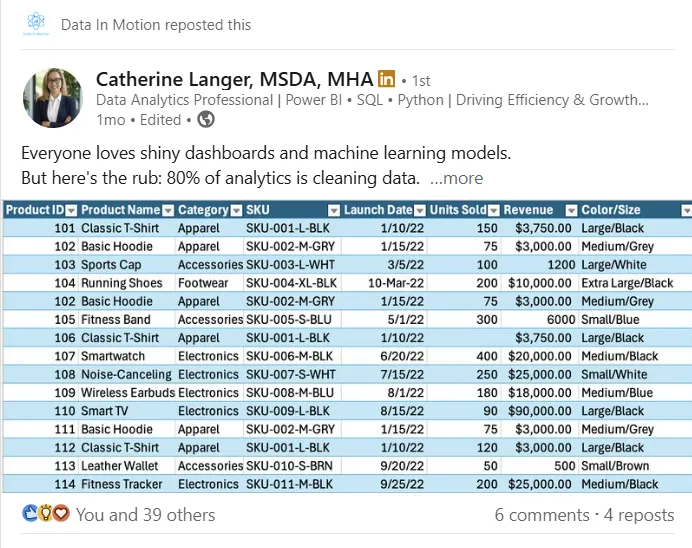Open Category column filter dropdown
The width and height of the screenshot is (692, 548).
tap(237, 210)
